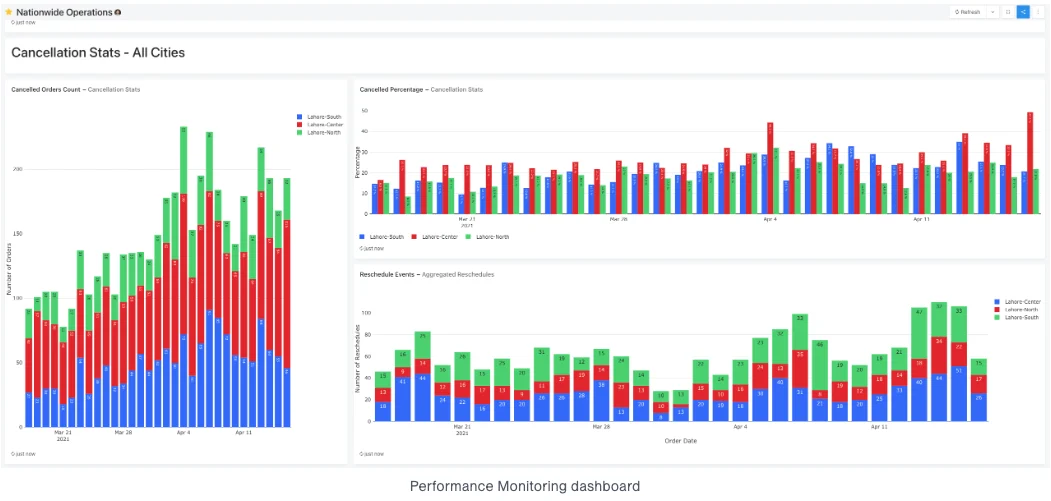Click the Cancellation Stats - All Cities heading
The height and width of the screenshot is (501, 1051).
point(98,52)
